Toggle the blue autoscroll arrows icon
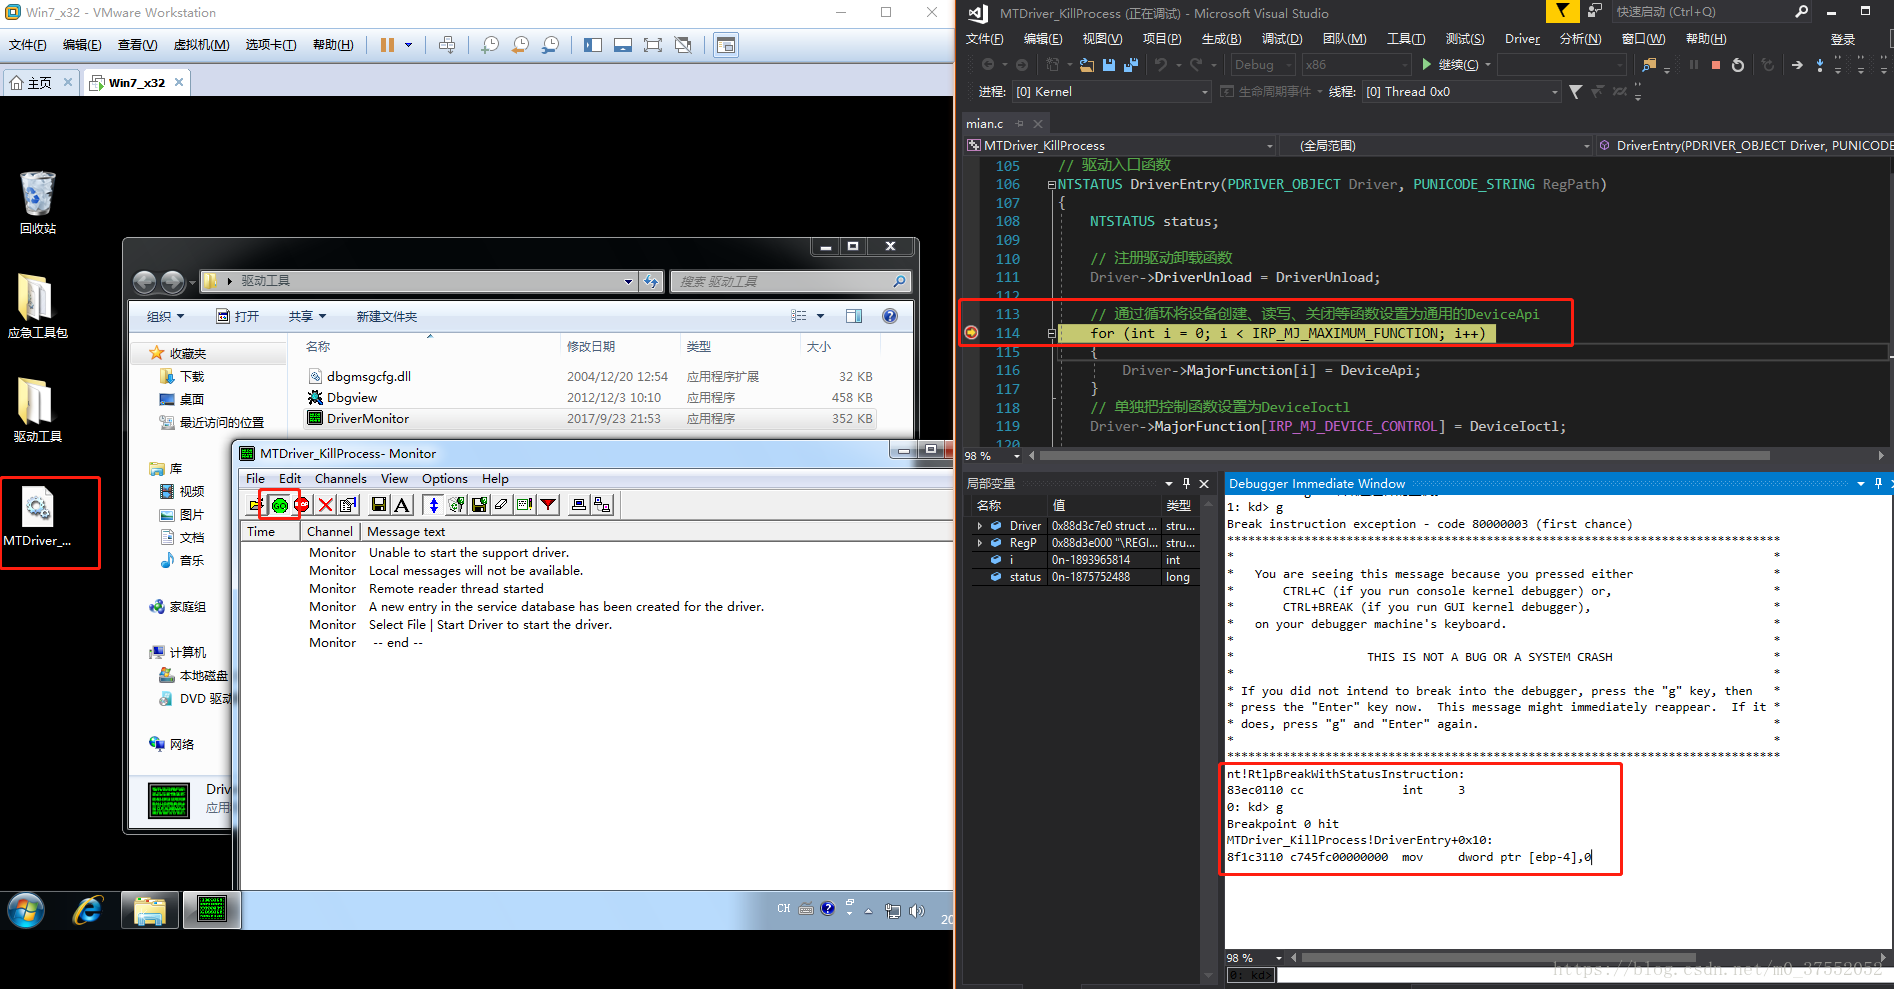This screenshot has width=1894, height=989. point(433,505)
